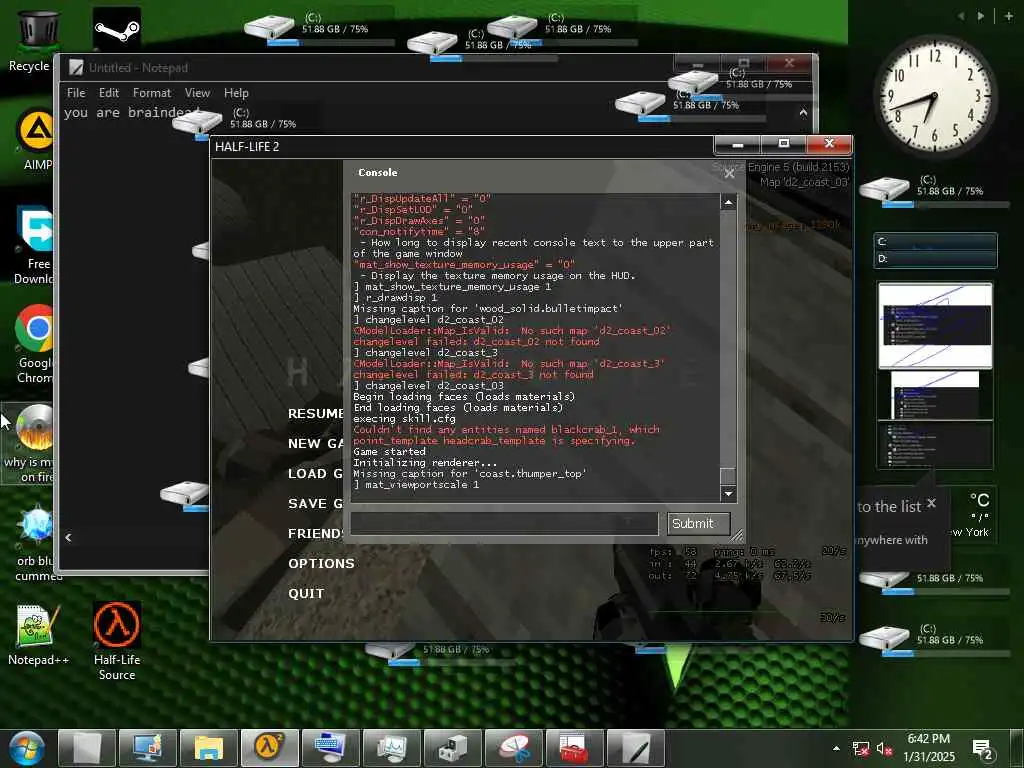Click the Notepad scroll up arrow
This screenshot has height=768, width=1024.
point(803,113)
